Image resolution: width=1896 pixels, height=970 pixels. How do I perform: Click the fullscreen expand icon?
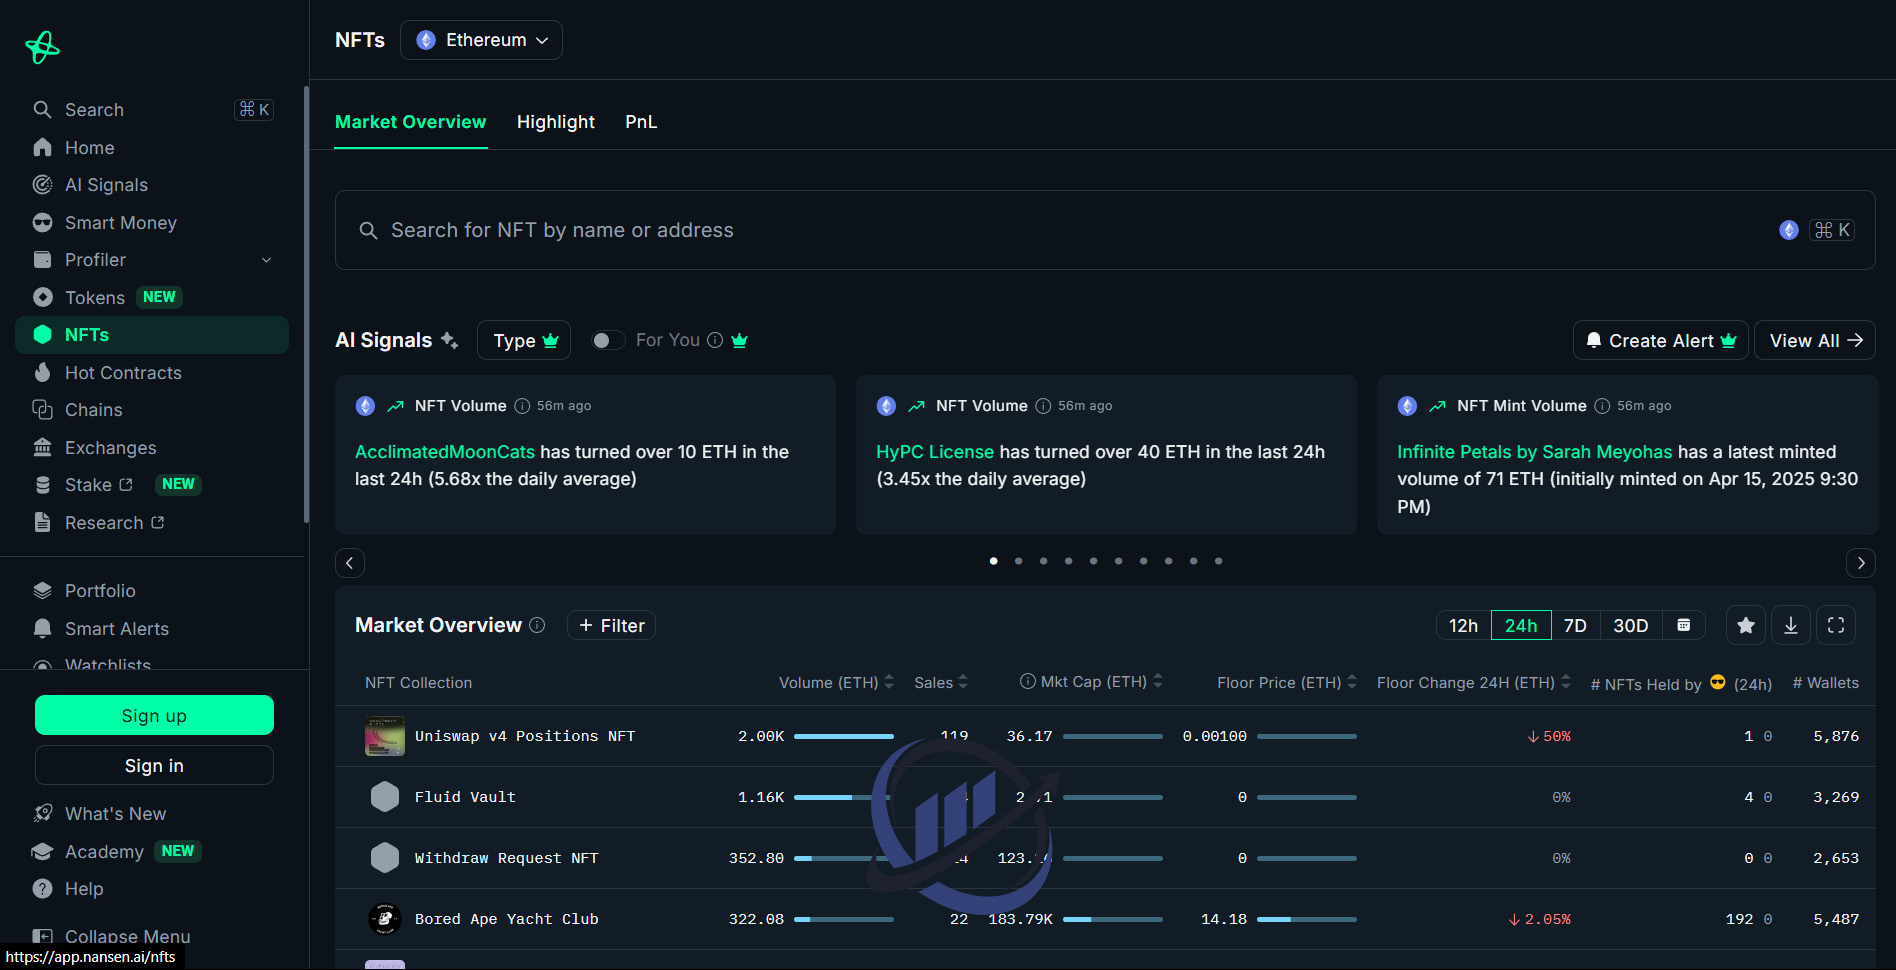coord(1836,625)
